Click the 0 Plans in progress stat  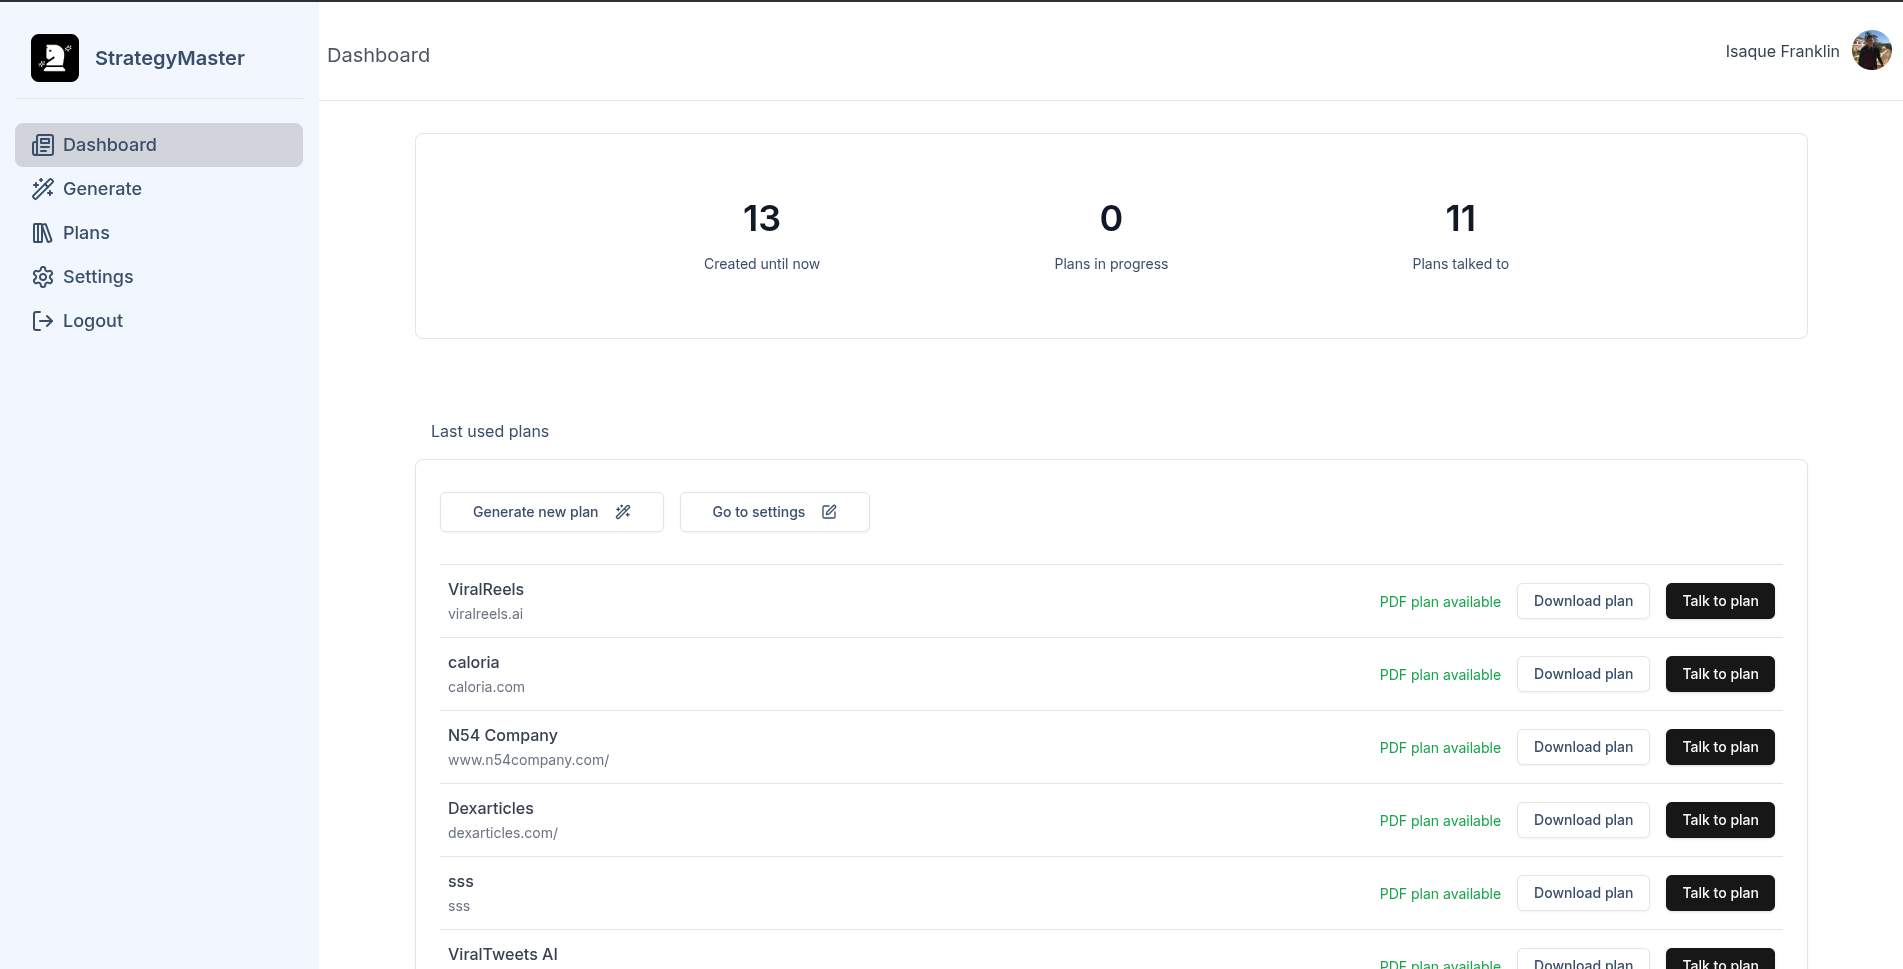pyautogui.click(x=1111, y=236)
